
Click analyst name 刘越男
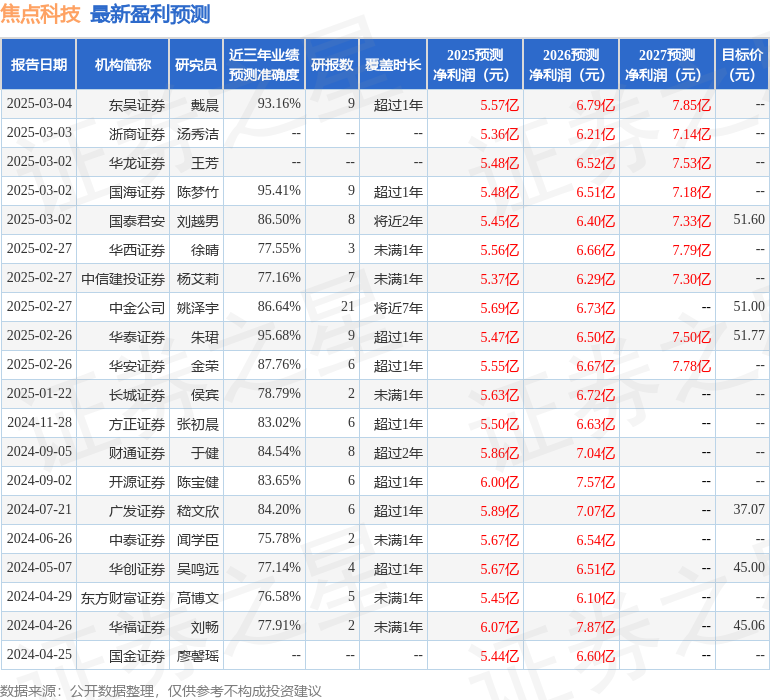(x=198, y=221)
